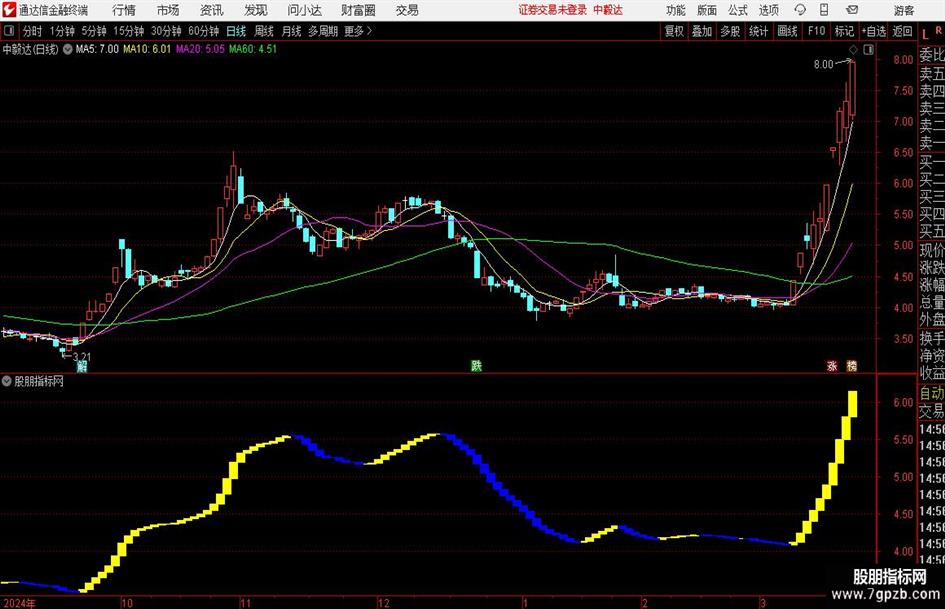Screen dimensions: 945x609
Task: Click the 跌 marker below the candlesticks
Action: [476, 366]
